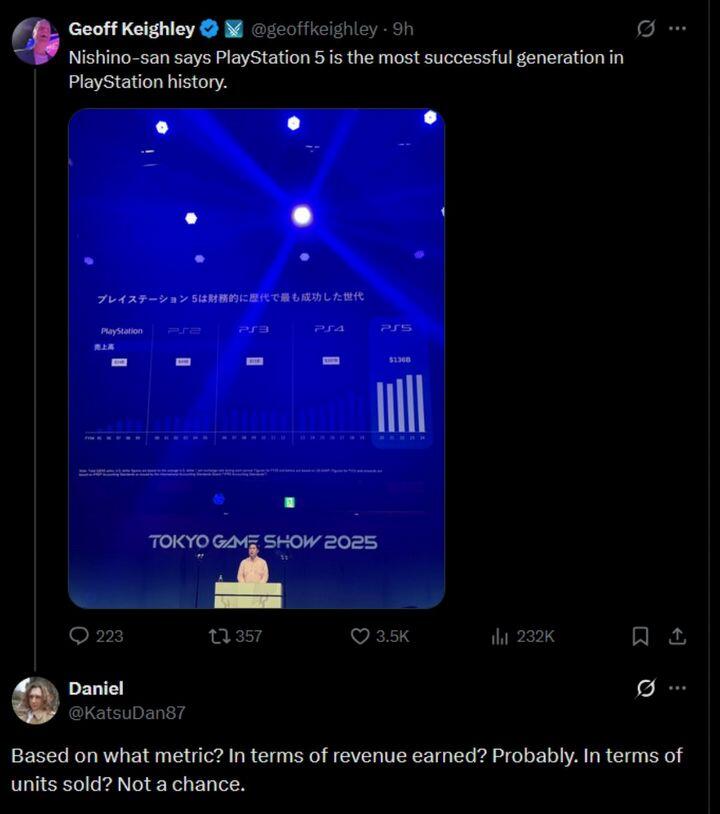Open Geoff Keighley's profile picture
Image resolution: width=720 pixels, height=814 pixels.
pyautogui.click(x=35, y=41)
